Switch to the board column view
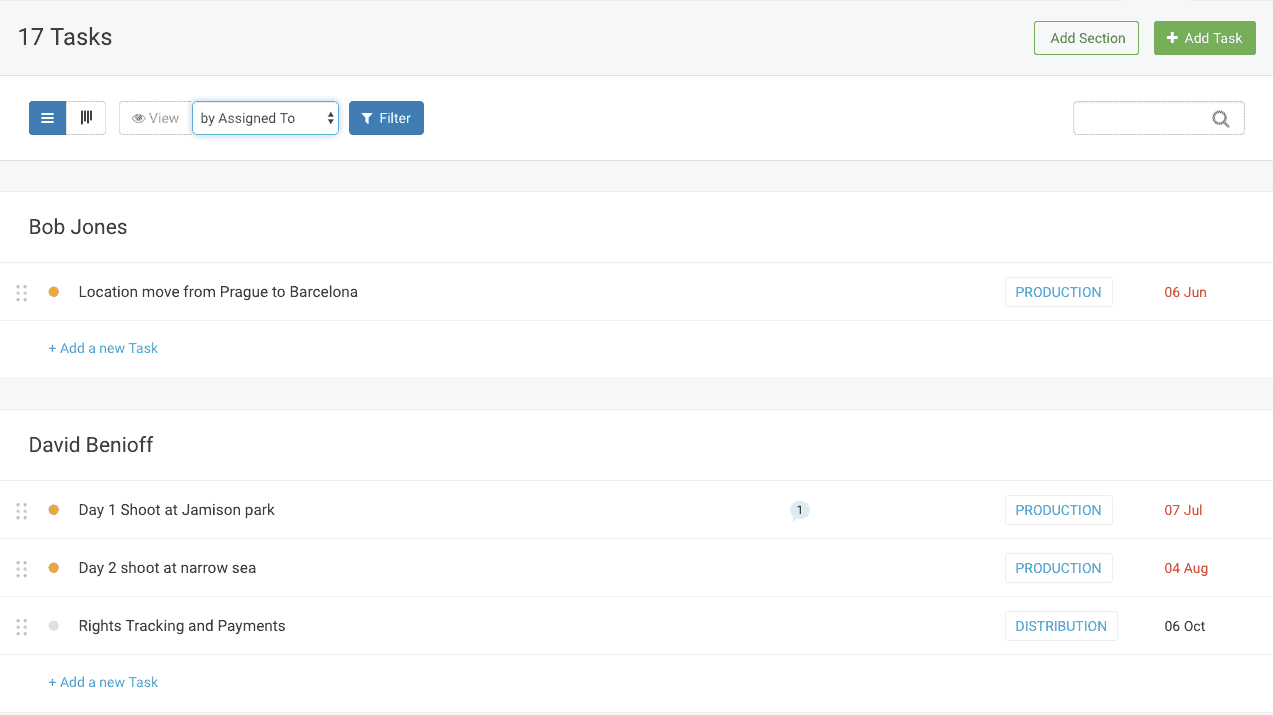This screenshot has width=1273, height=715. click(x=86, y=117)
